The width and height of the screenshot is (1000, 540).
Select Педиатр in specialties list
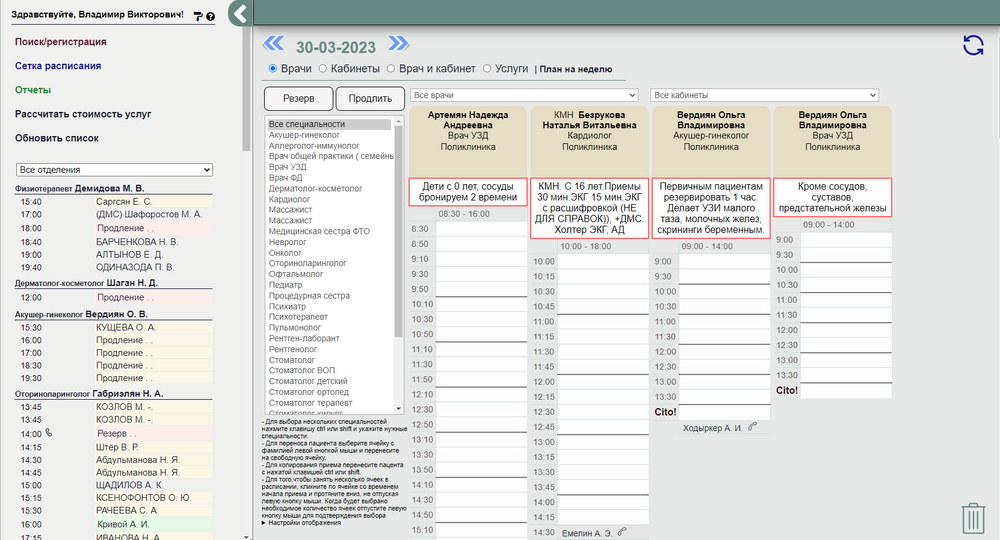click(329, 285)
